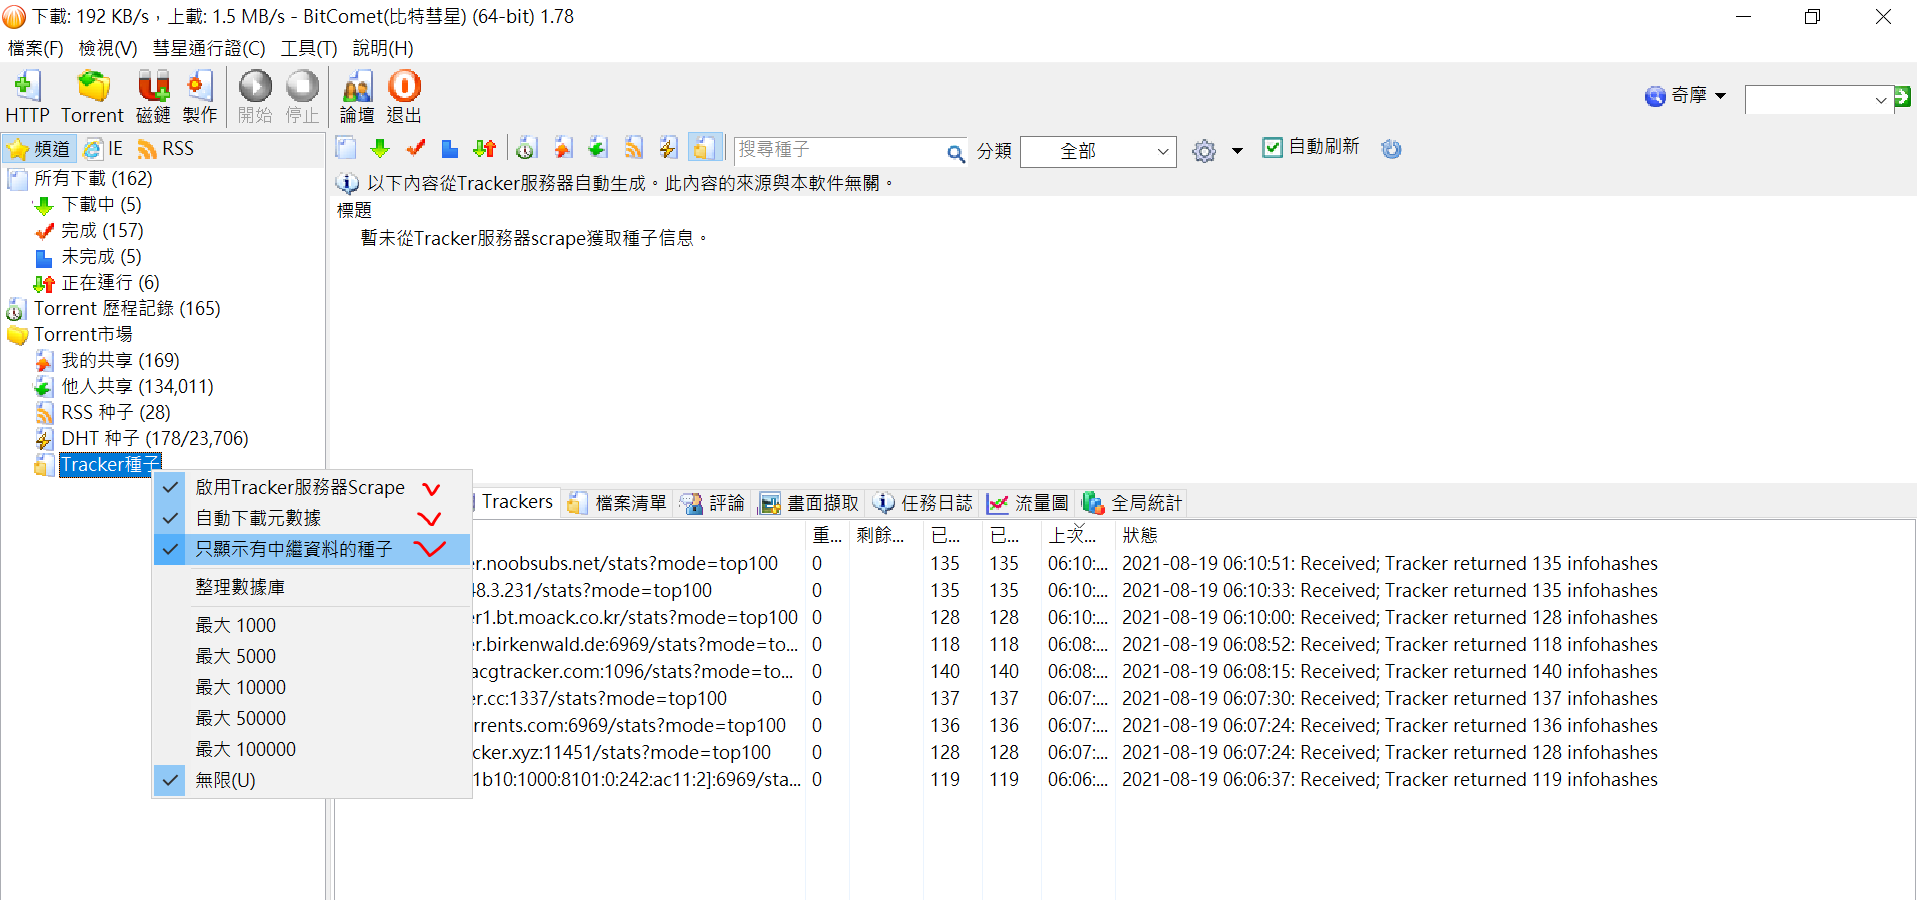This screenshot has height=900, width=1917.
Task: Click the lightning DHT seeds toolbar icon
Action: 668,148
